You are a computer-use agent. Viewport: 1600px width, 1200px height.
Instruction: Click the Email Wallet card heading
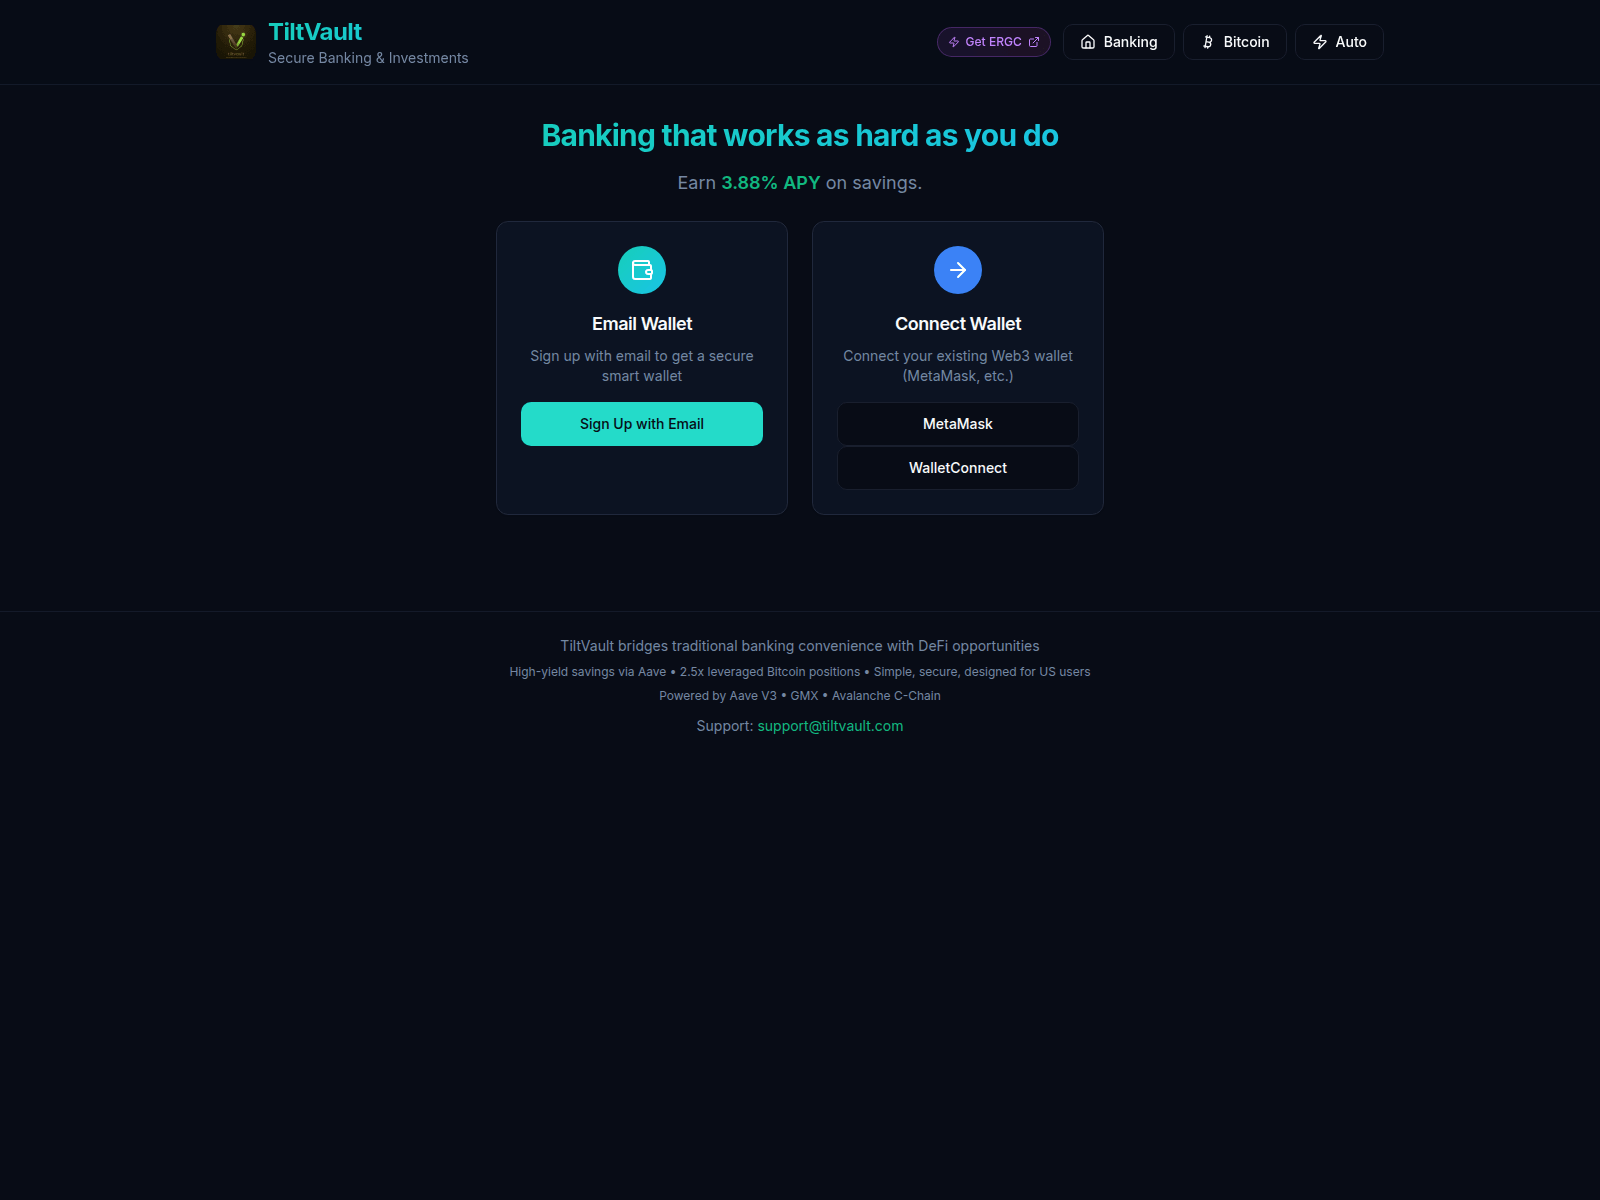[642, 324]
